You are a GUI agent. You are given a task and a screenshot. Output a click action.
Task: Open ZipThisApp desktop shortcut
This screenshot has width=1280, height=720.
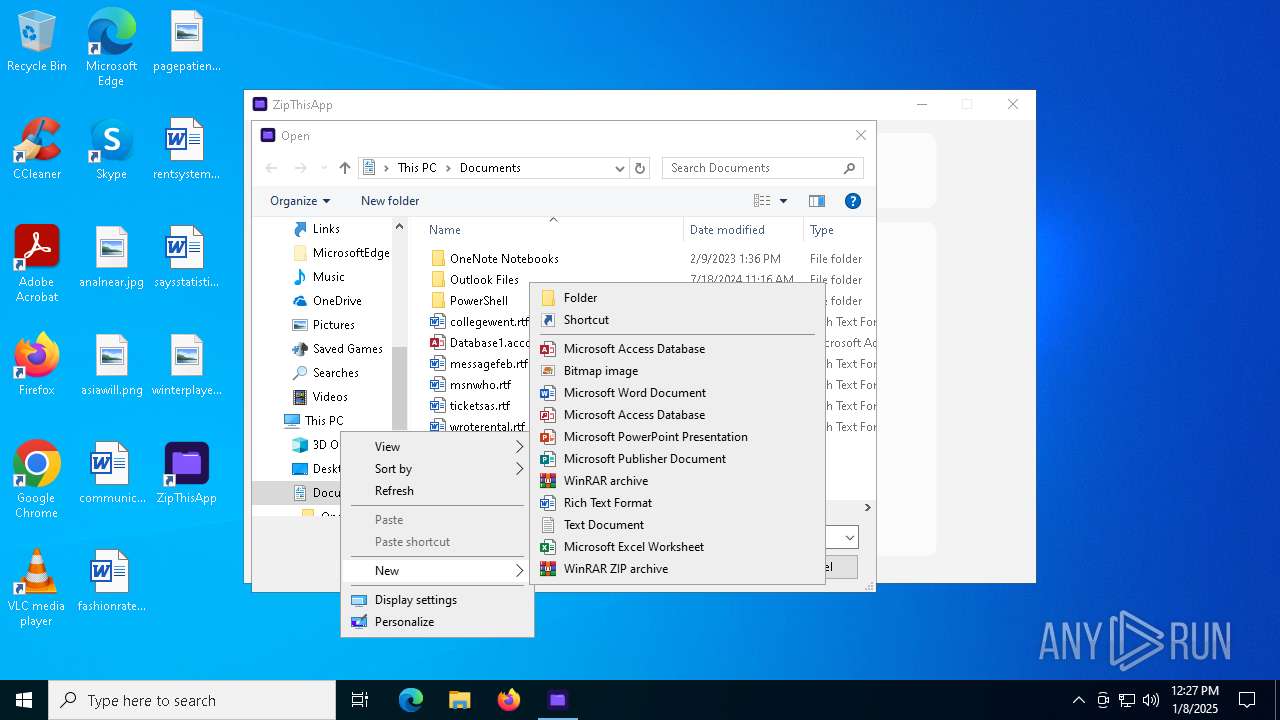[x=186, y=474]
